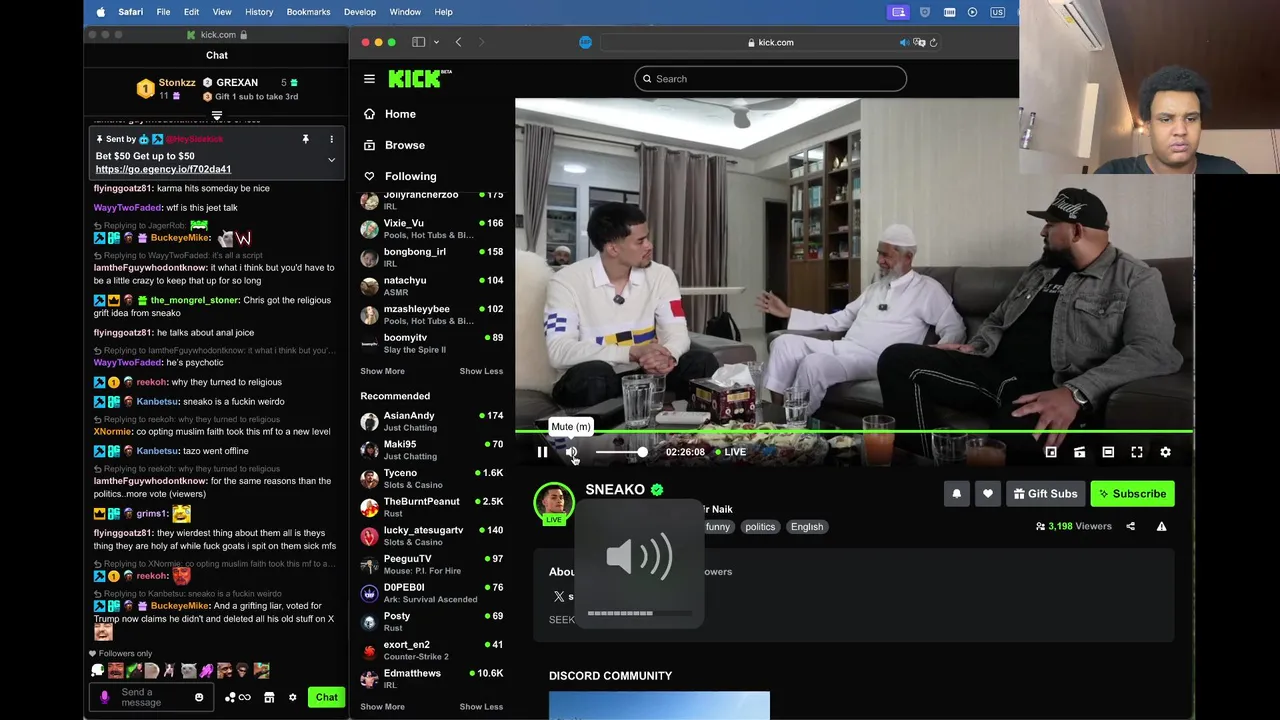Click the green video progress bar
Viewport: 1280px width, 720px height.
tap(854, 431)
